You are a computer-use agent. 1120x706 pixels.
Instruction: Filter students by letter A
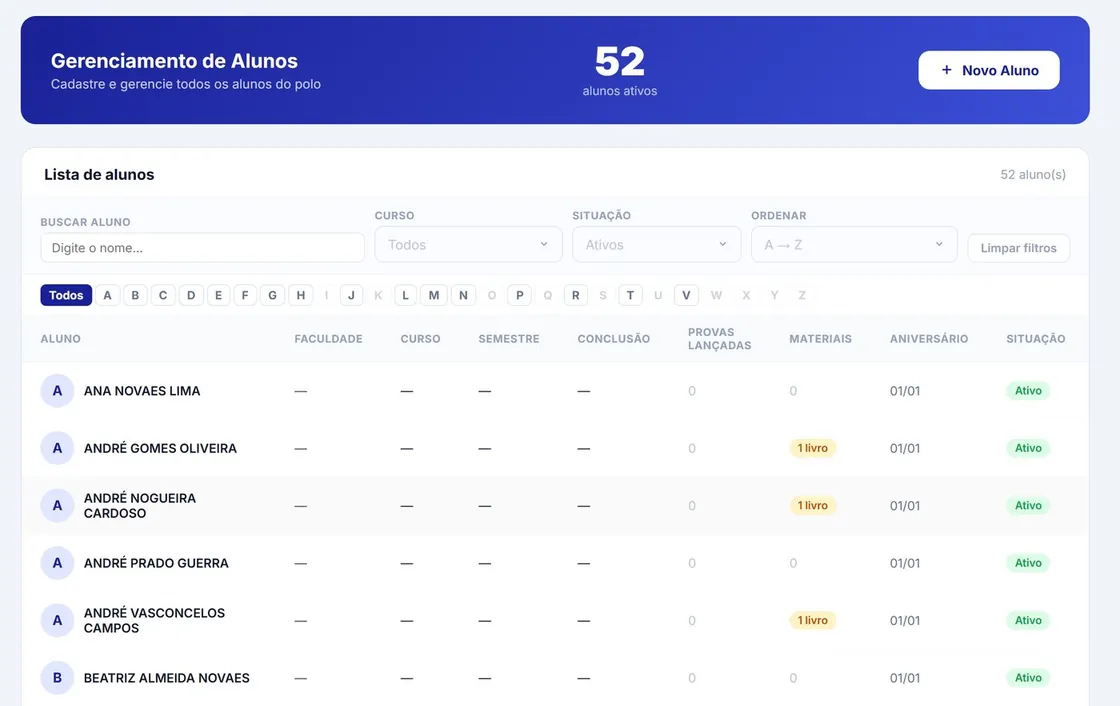pyautogui.click(x=108, y=295)
